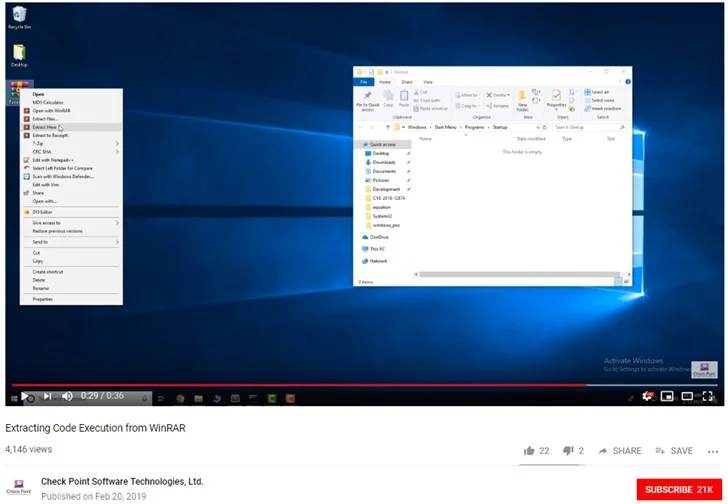Click the Explorer help question mark icon
Viewport: 728px width, 504px height.
(x=628, y=82)
